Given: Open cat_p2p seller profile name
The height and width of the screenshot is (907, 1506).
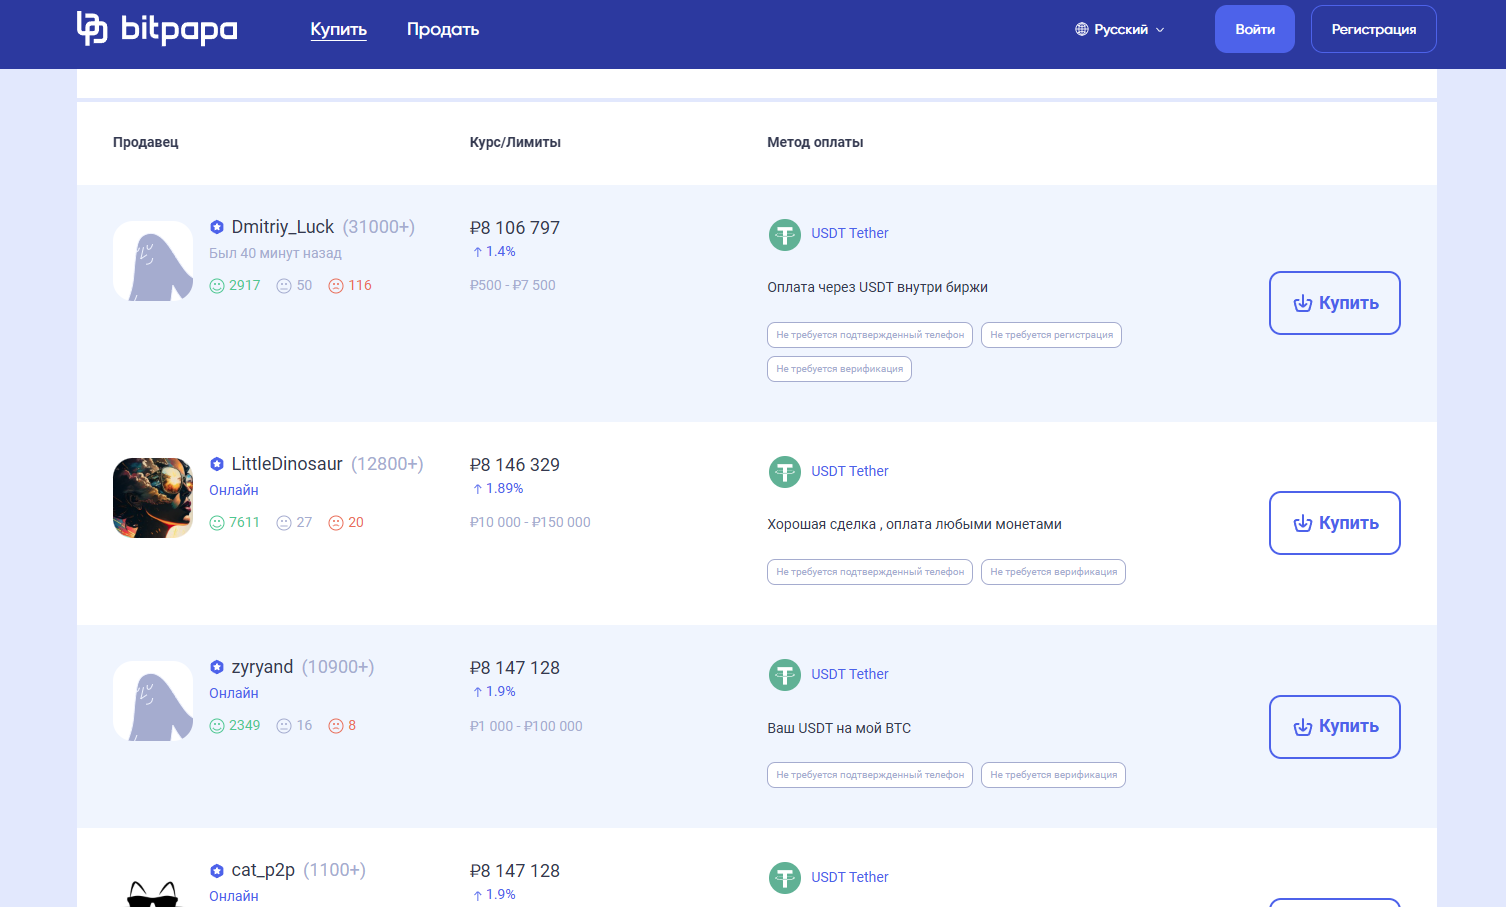Looking at the screenshot, I should [x=263, y=870].
